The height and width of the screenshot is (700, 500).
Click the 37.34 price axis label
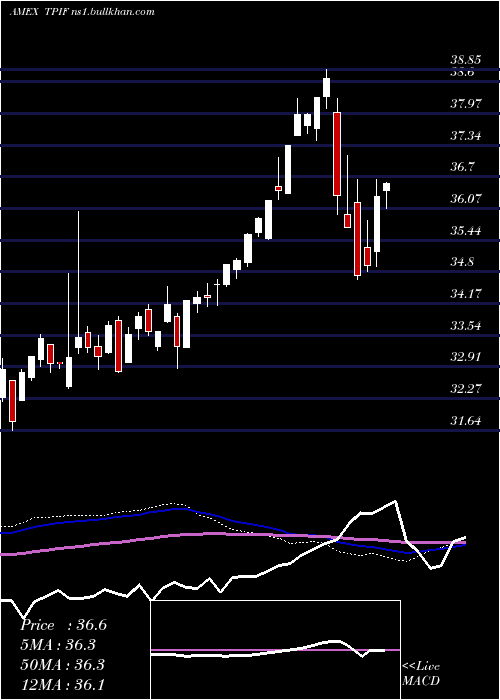466,135
